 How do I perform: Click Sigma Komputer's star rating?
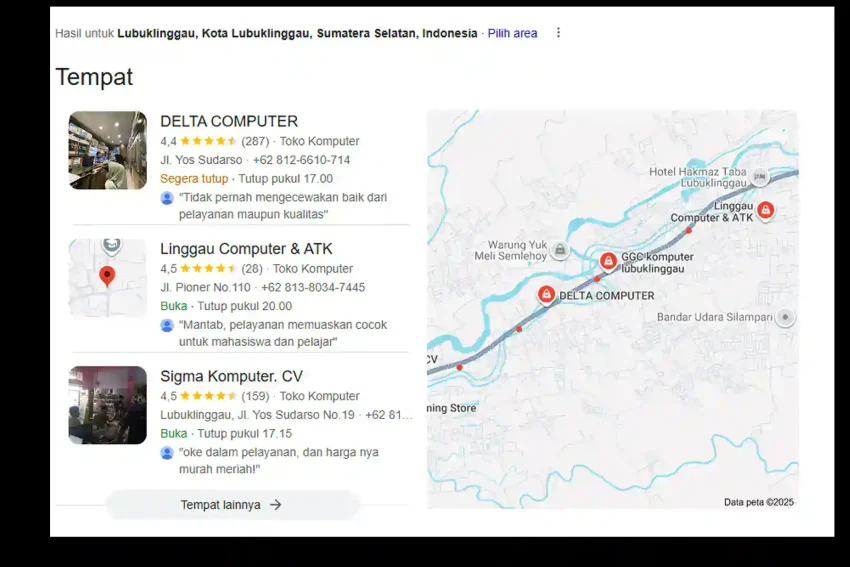208,396
